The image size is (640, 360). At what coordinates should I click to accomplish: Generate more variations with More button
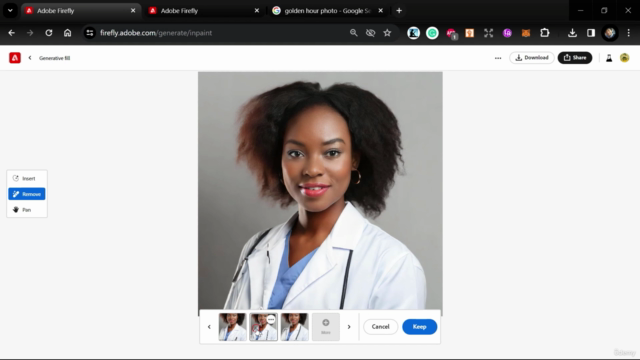[326, 327]
